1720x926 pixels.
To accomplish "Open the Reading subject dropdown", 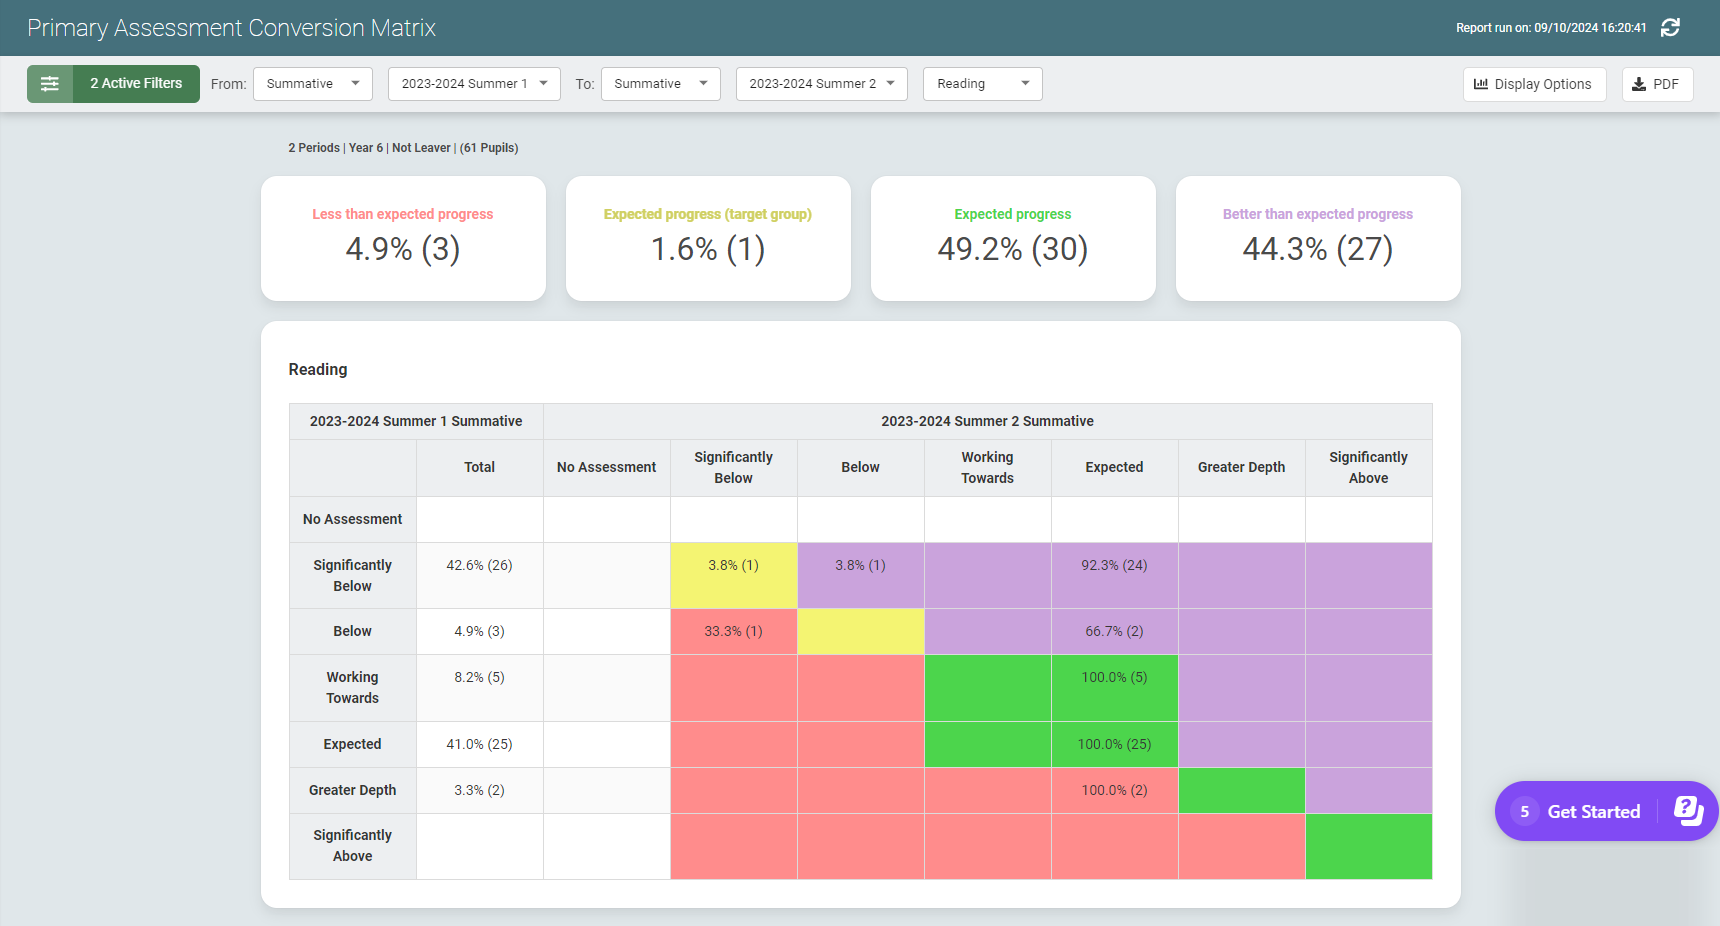I will 982,83.
